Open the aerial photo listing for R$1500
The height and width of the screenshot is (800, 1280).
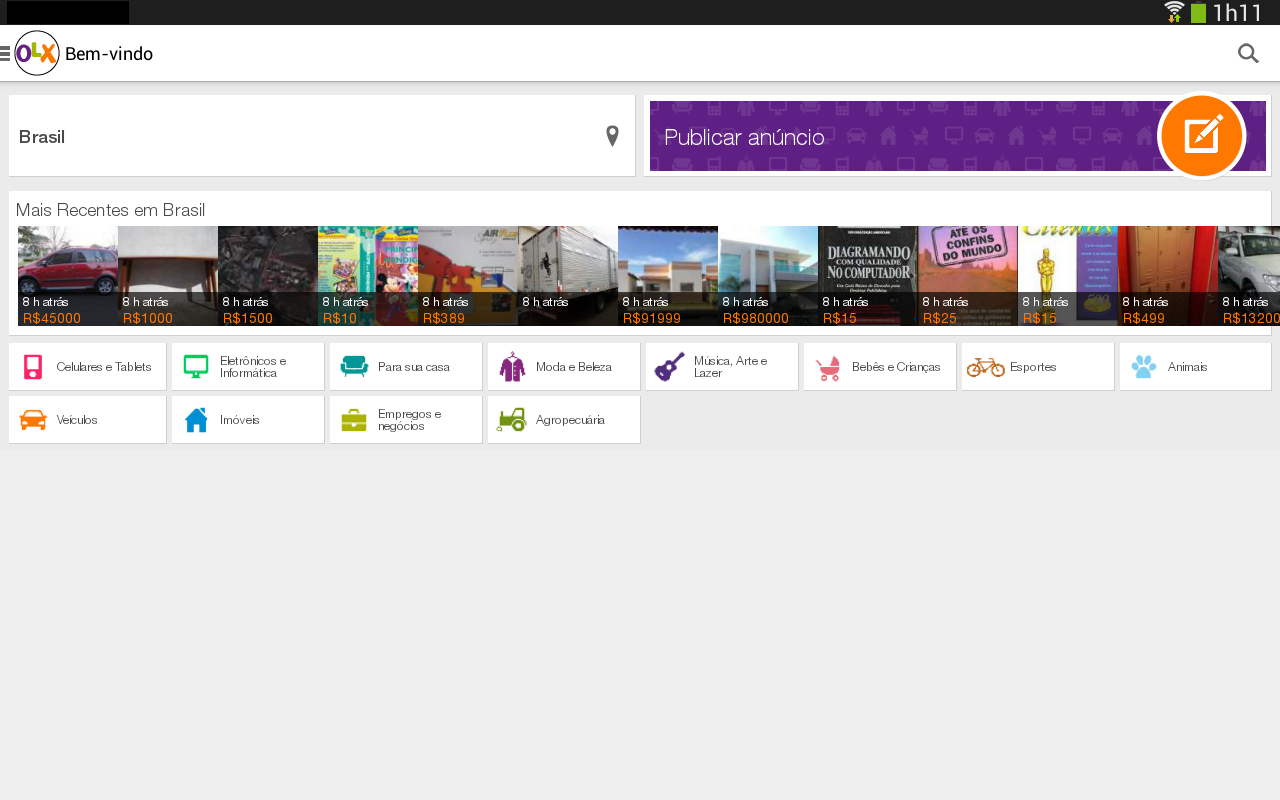(x=268, y=276)
